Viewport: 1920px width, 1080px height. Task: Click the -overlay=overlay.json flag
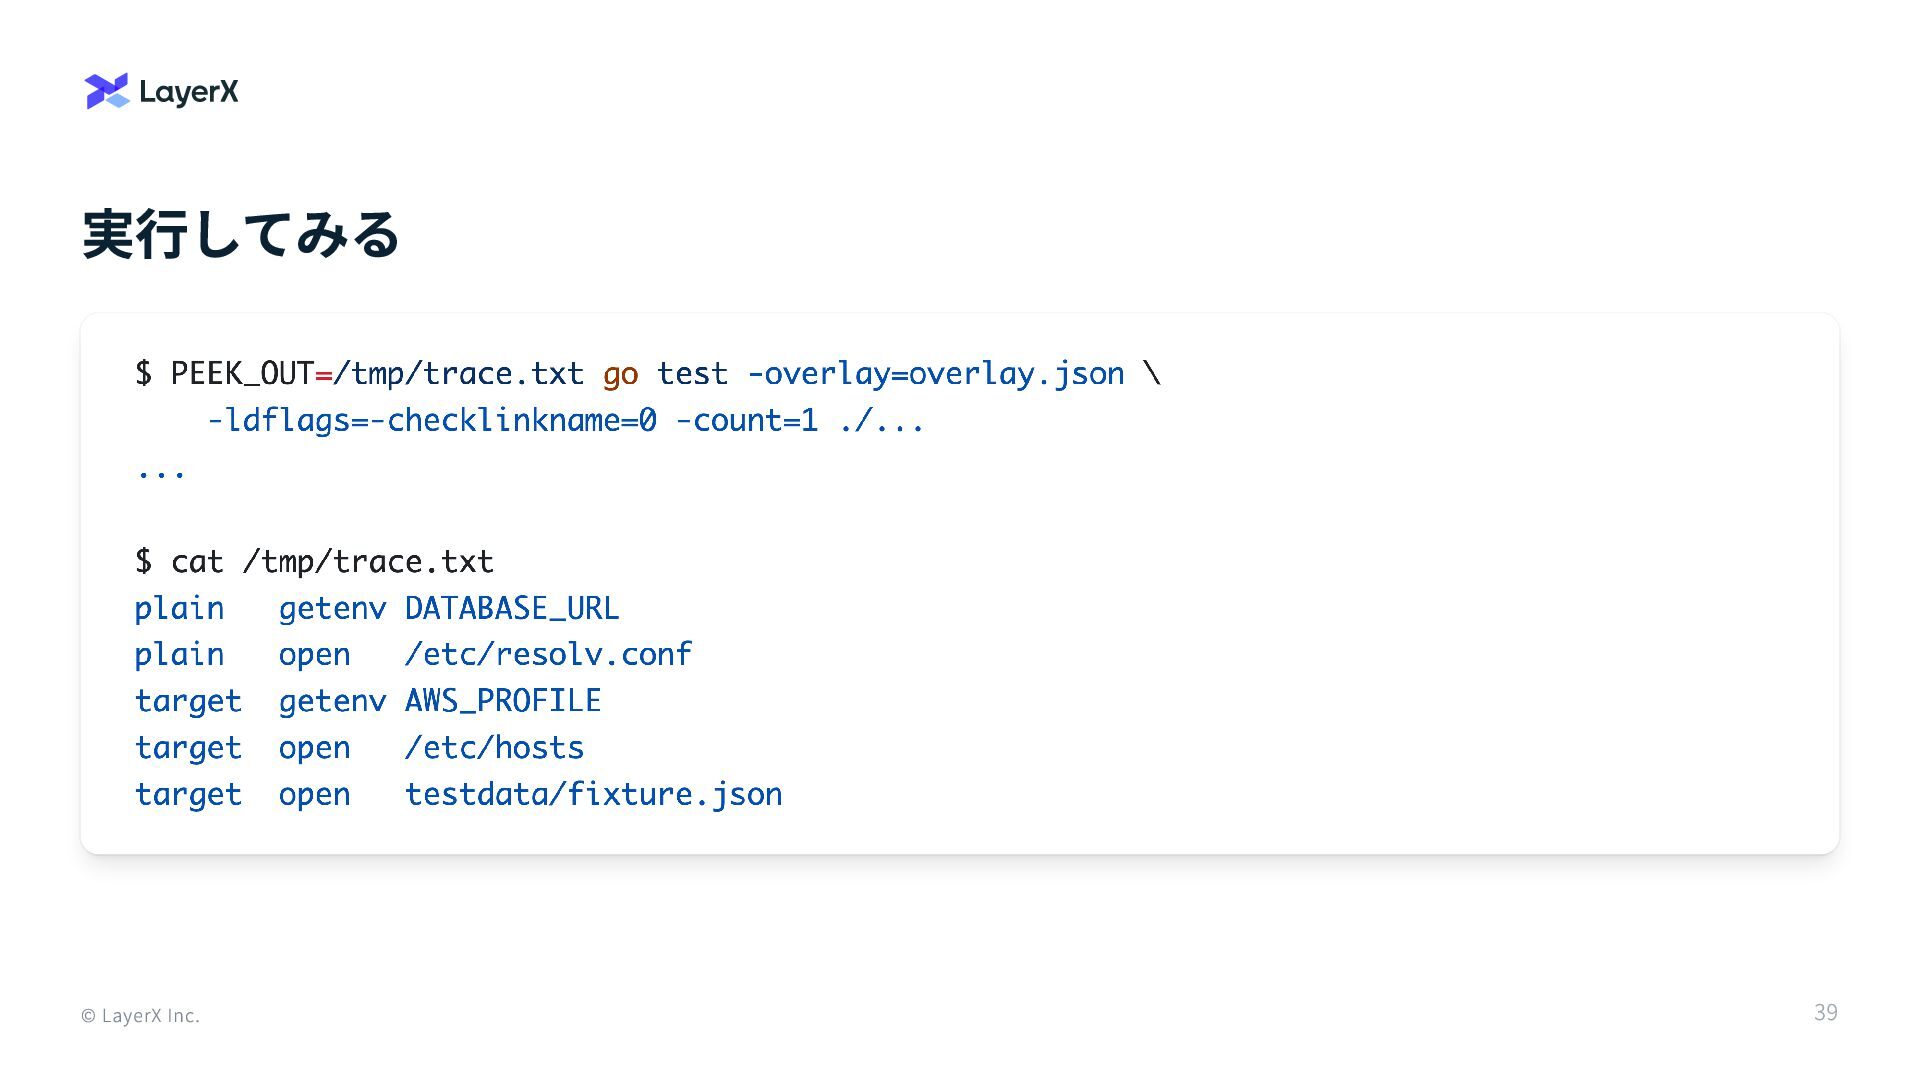[x=936, y=374]
